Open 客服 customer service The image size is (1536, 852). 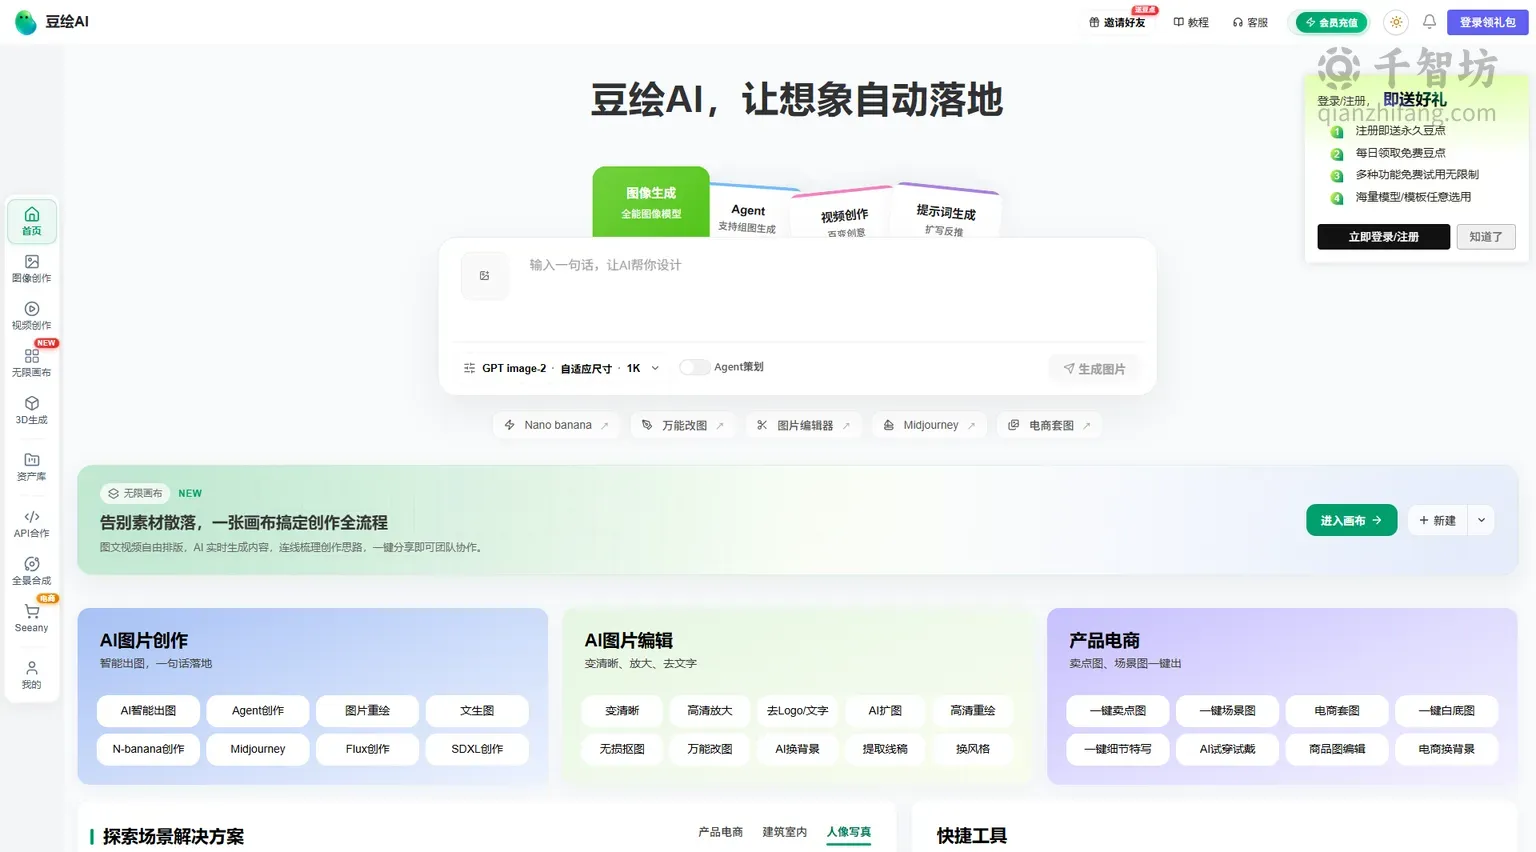click(x=1250, y=22)
